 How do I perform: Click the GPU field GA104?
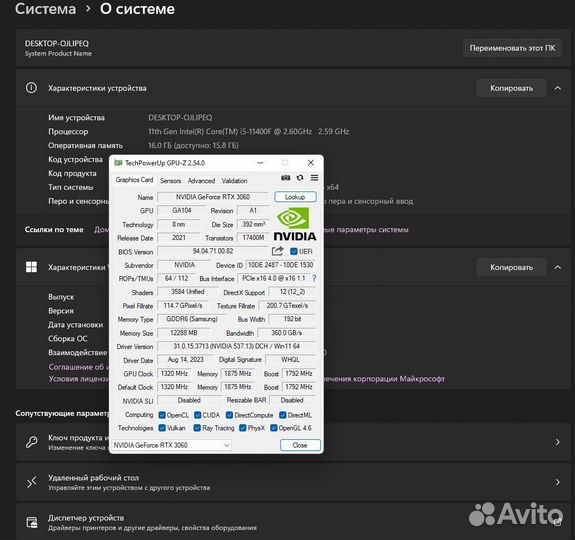click(x=182, y=210)
